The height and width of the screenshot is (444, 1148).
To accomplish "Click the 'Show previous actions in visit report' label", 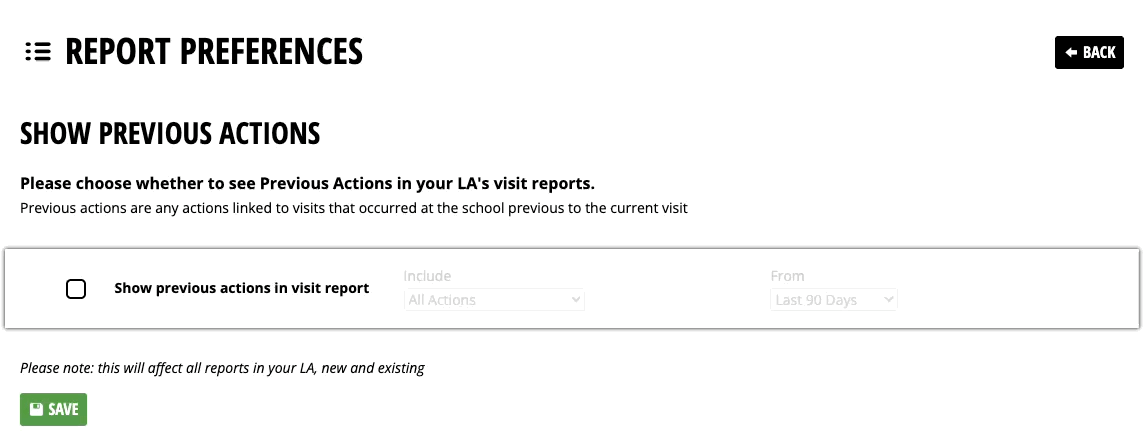I will click(242, 289).
